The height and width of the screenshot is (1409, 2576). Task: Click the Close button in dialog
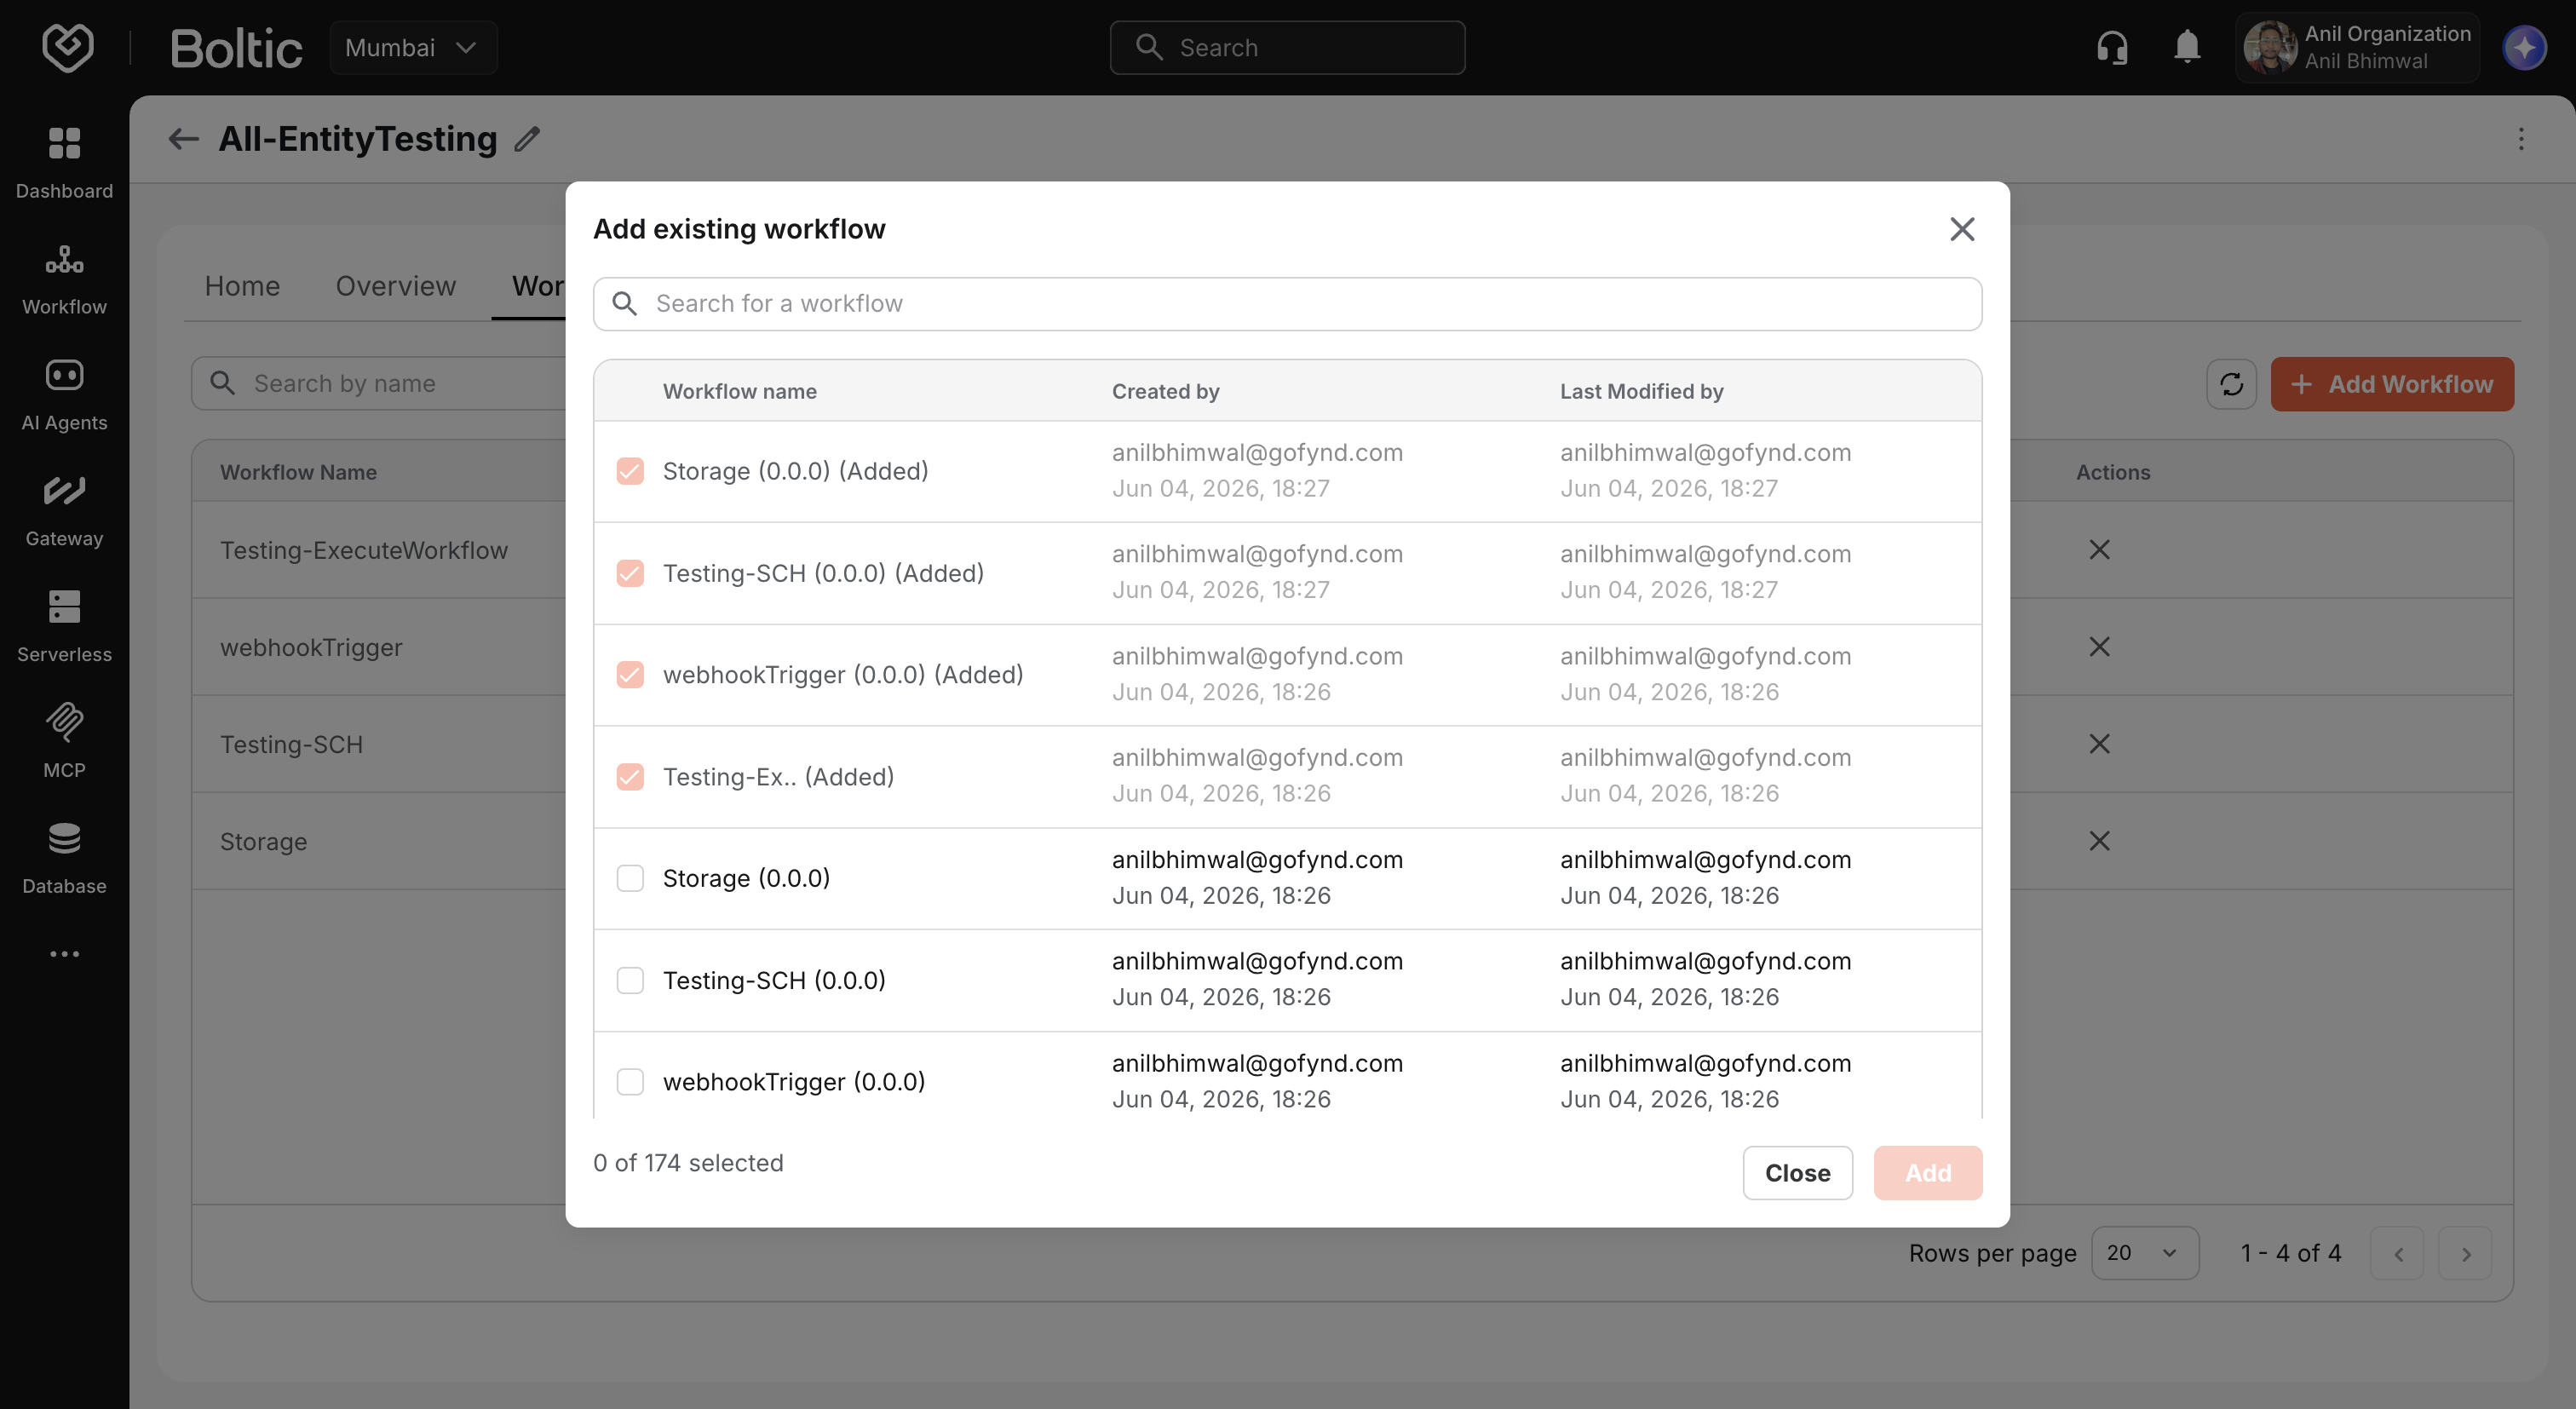pyautogui.click(x=1797, y=1173)
